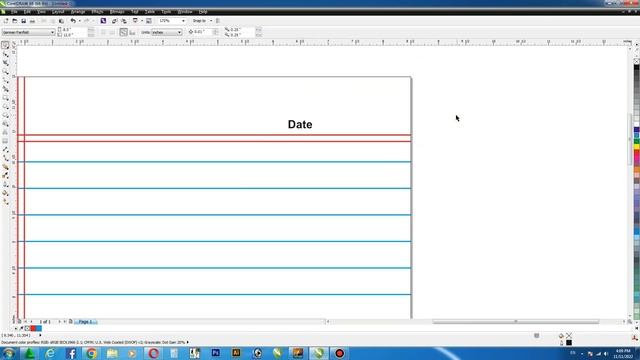
Task: Select the Polygon tool
Action: pos(5,115)
